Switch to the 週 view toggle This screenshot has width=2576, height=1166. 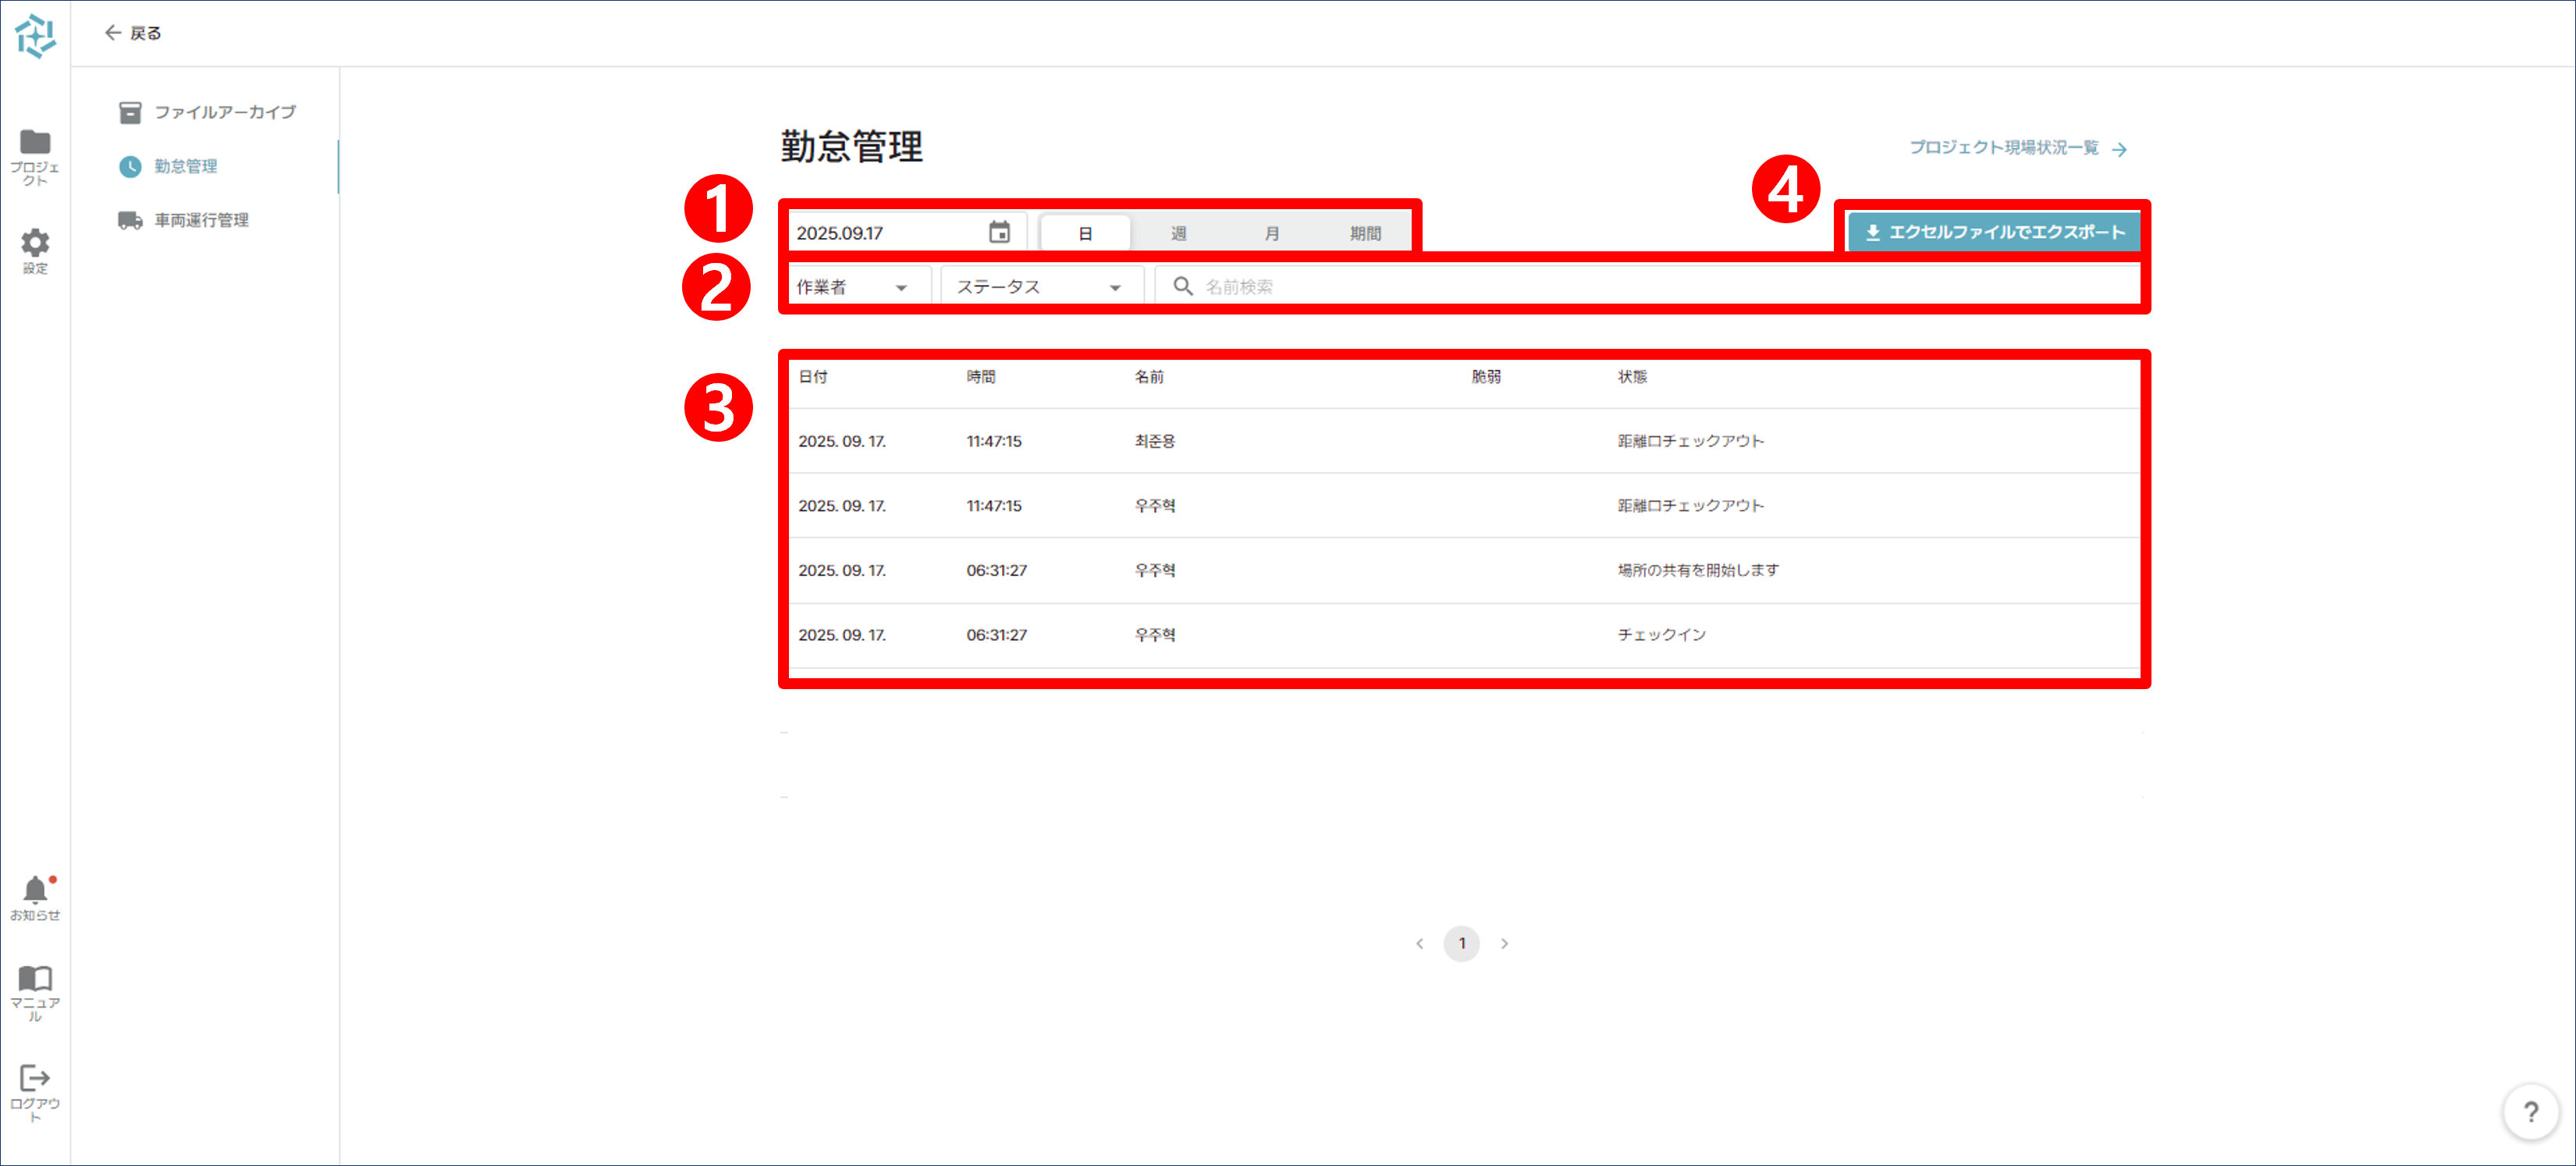click(x=1178, y=233)
